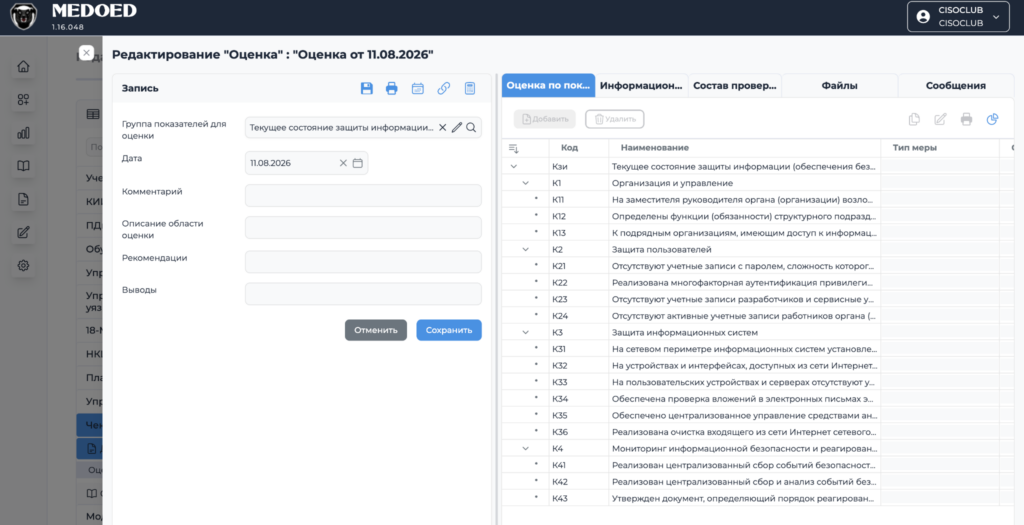The width and height of the screenshot is (1024, 525).
Task: Click the edit pencil icon in table toolbar
Action: [940, 119]
